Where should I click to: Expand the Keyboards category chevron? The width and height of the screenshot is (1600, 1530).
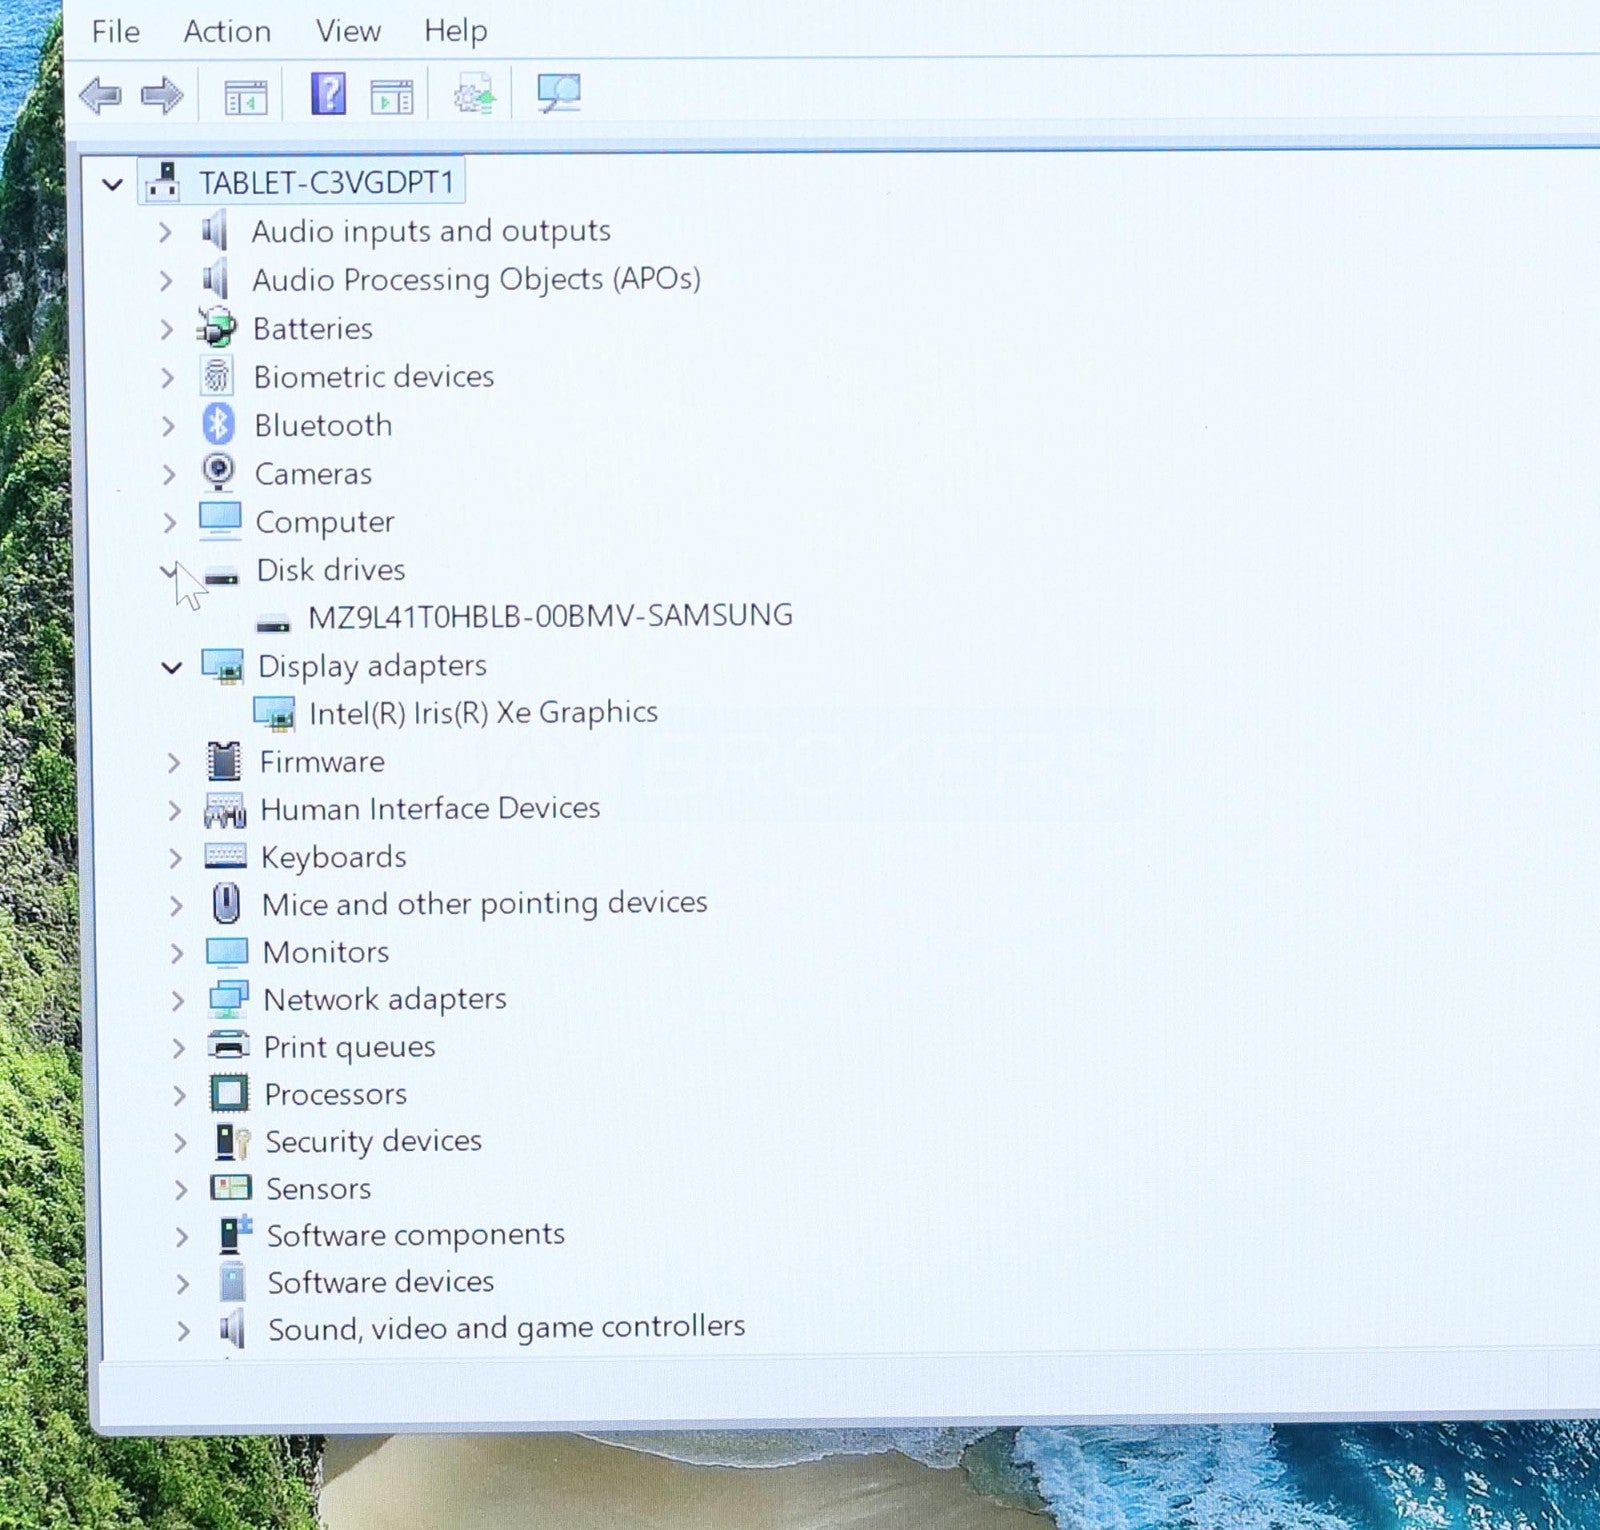(x=176, y=858)
